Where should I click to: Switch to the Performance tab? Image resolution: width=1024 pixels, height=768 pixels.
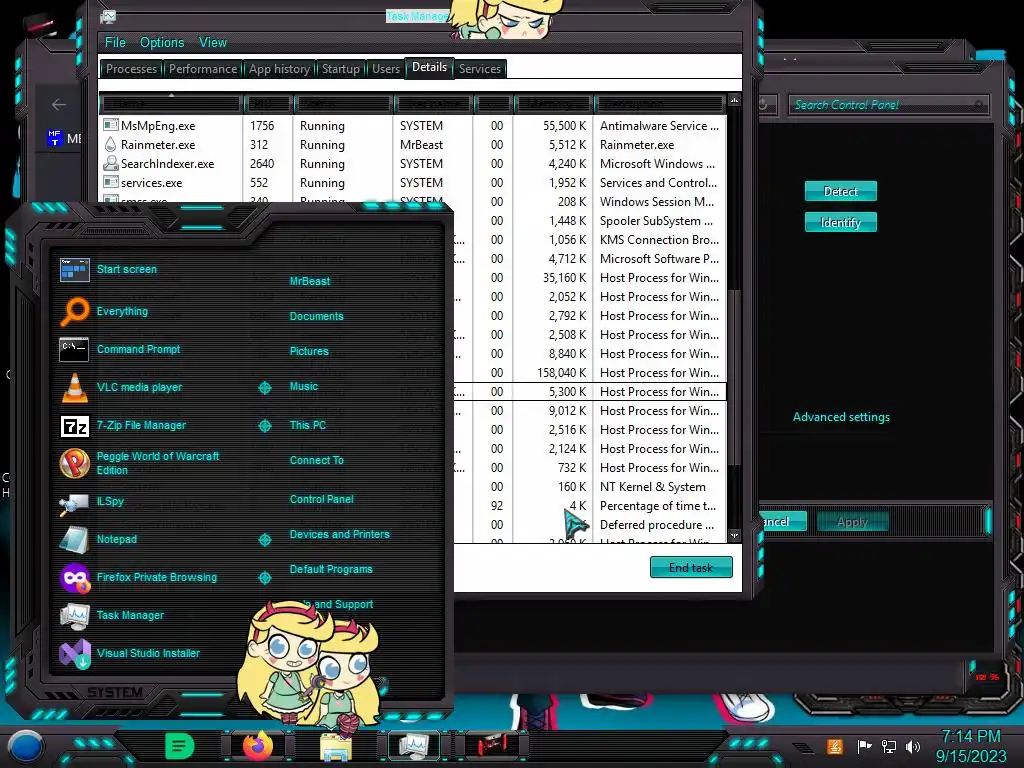point(203,69)
